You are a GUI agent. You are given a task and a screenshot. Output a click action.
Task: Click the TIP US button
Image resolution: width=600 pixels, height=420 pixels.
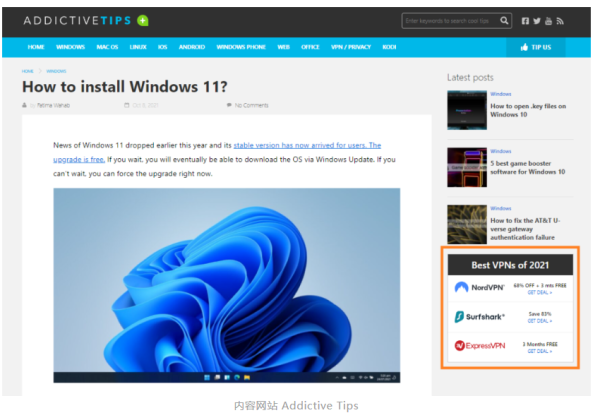[x=536, y=47]
